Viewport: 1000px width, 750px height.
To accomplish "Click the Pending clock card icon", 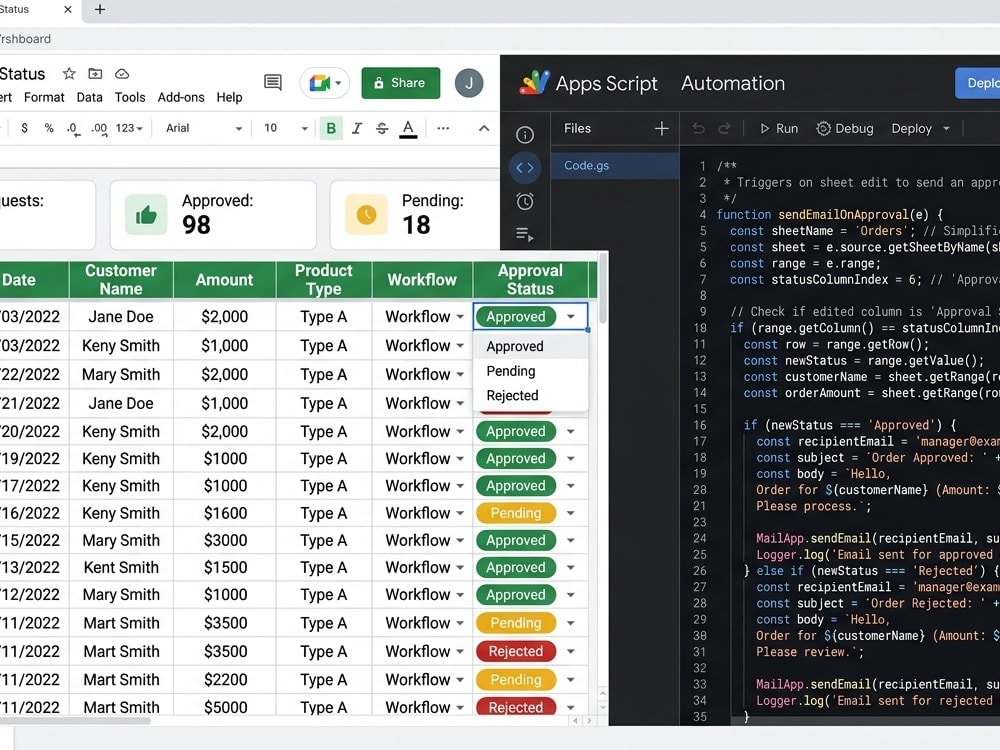I will (x=366, y=215).
